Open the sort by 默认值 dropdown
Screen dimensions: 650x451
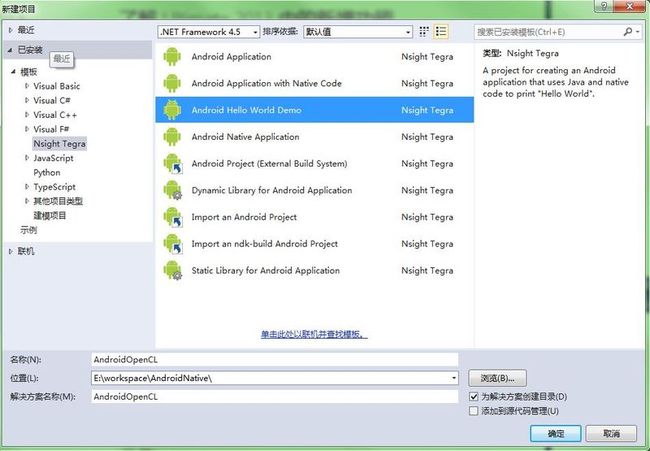pyautogui.click(x=358, y=32)
